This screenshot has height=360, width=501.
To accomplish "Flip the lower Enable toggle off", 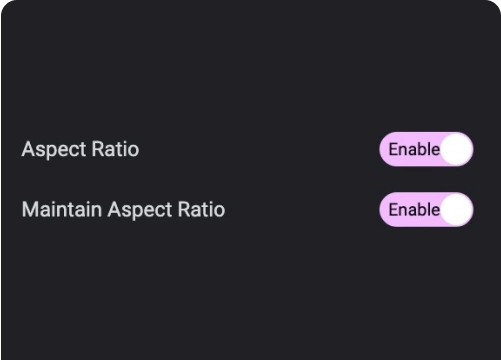I will click(x=426, y=209).
